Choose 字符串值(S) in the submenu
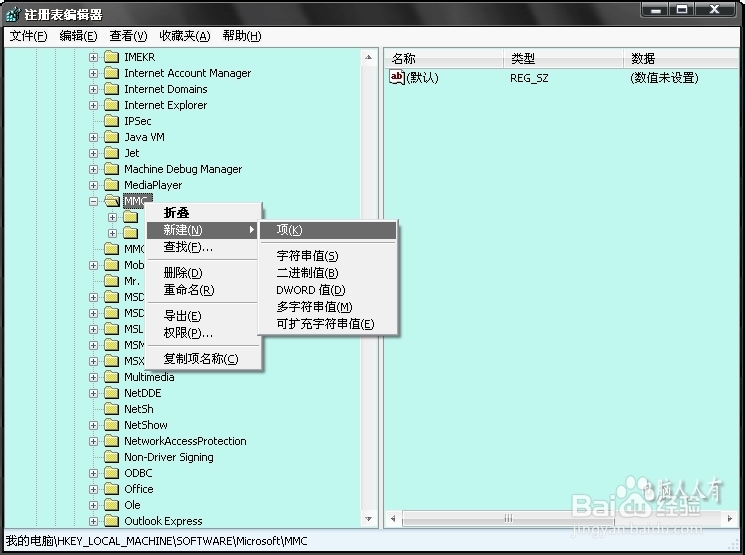 point(328,256)
